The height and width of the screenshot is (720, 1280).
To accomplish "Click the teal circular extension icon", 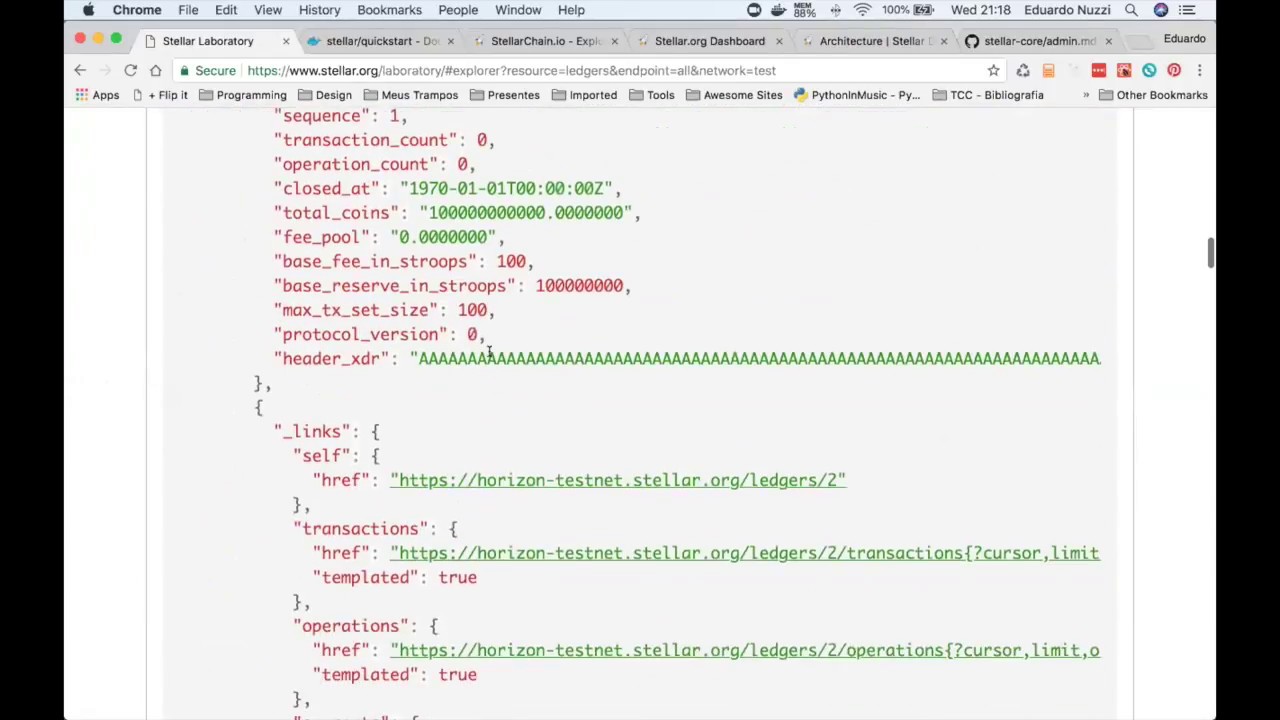I will (x=1149, y=71).
